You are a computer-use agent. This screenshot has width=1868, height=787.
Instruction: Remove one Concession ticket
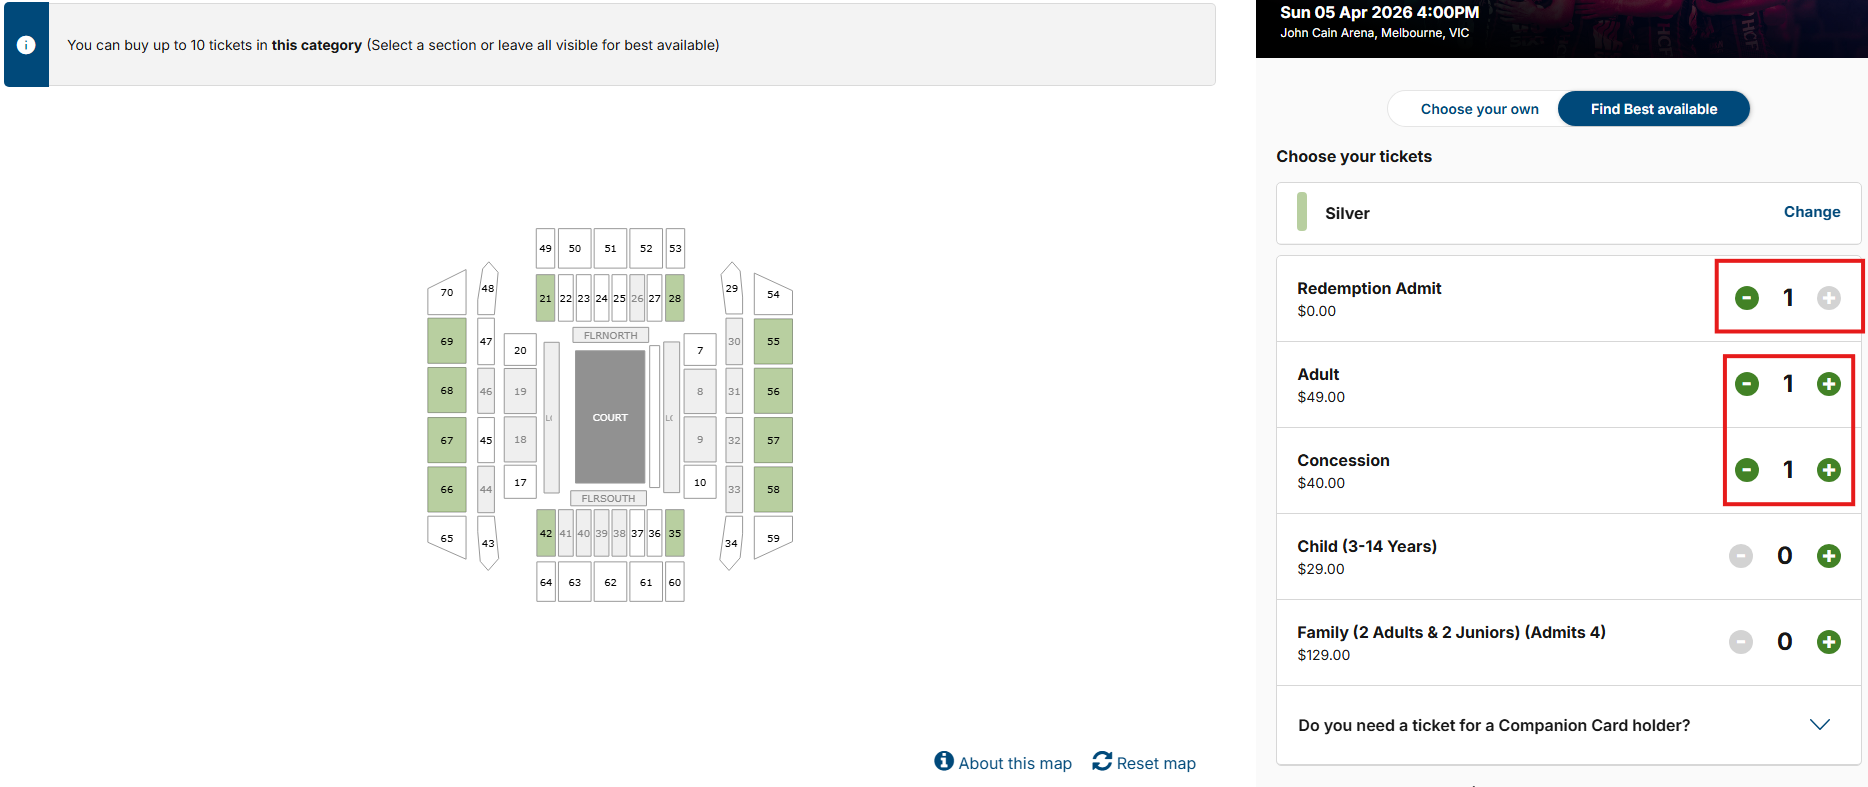1746,470
